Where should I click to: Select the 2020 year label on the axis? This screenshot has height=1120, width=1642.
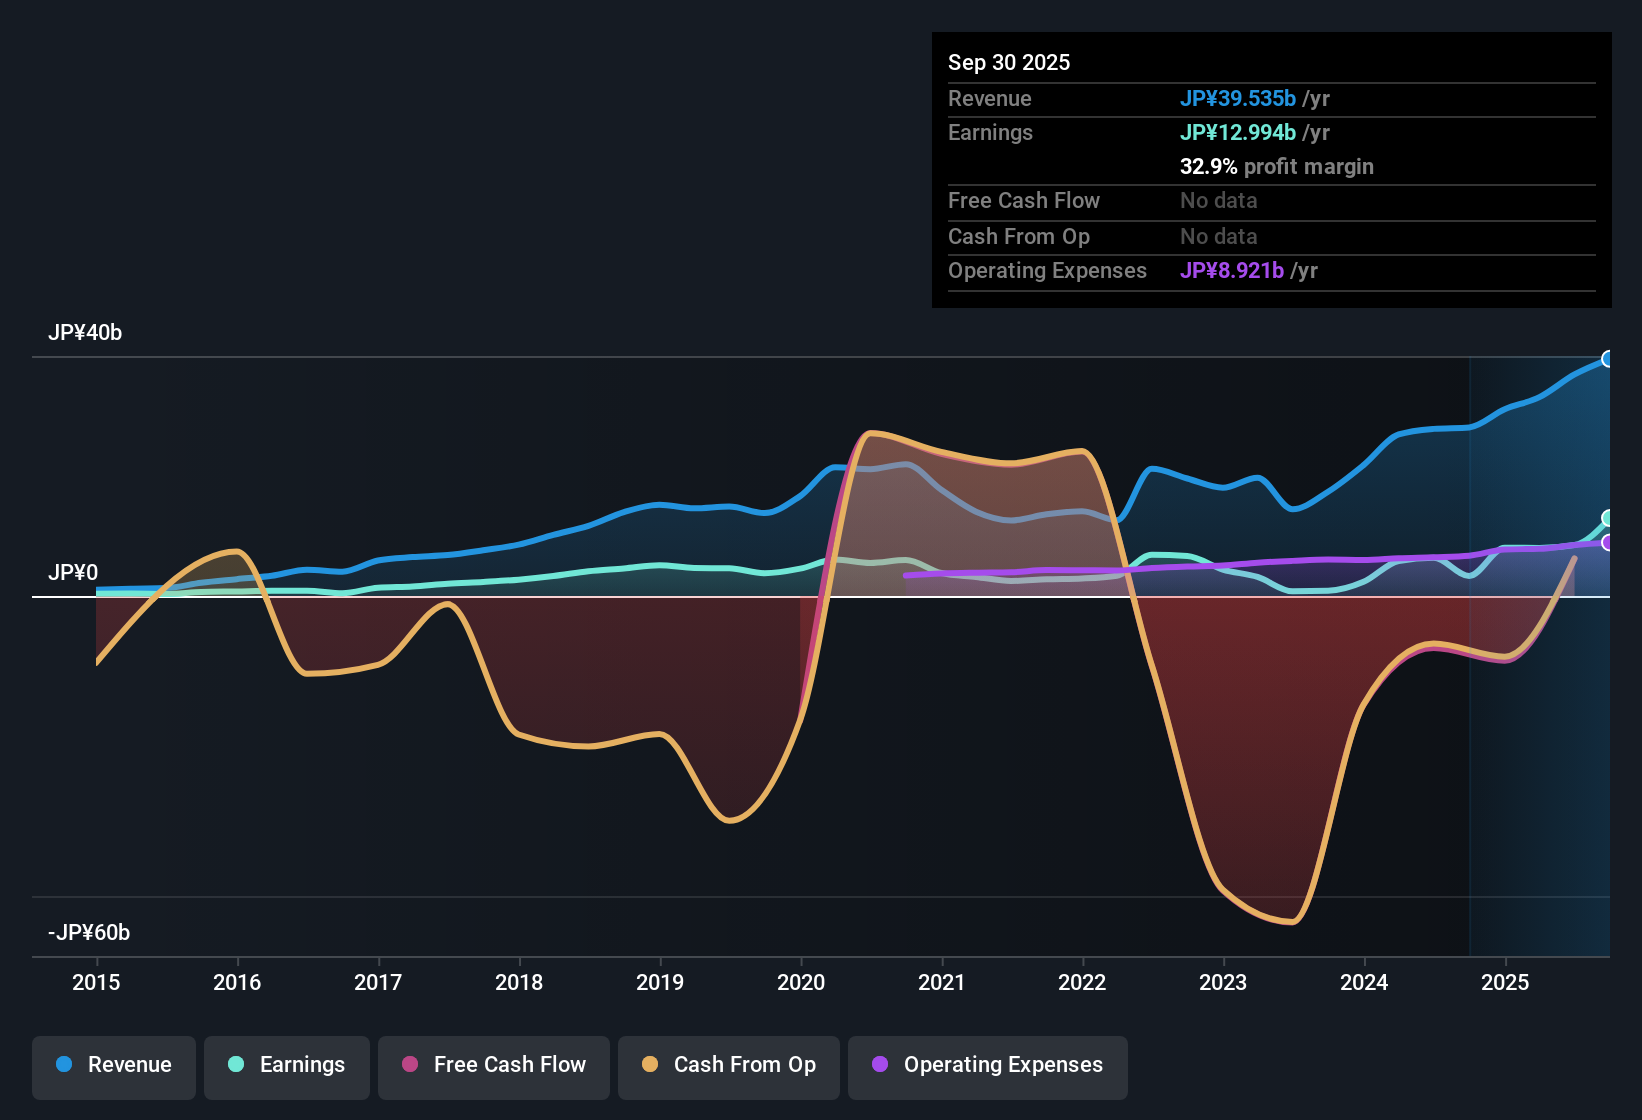pyautogui.click(x=801, y=983)
